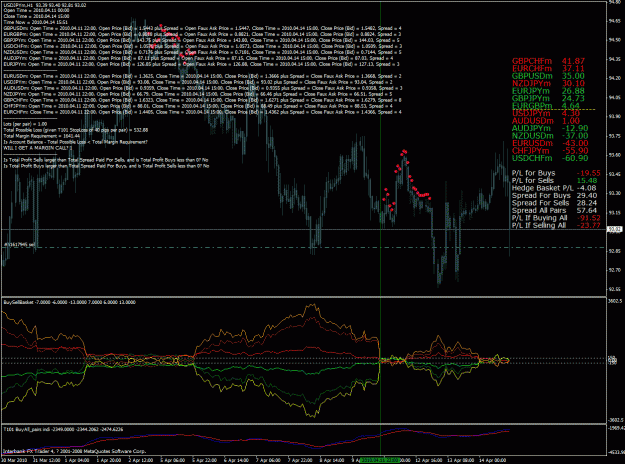Image resolution: width=625 pixels, height=464 pixels.
Task: Click the P/L for Sells value
Action: point(587,181)
